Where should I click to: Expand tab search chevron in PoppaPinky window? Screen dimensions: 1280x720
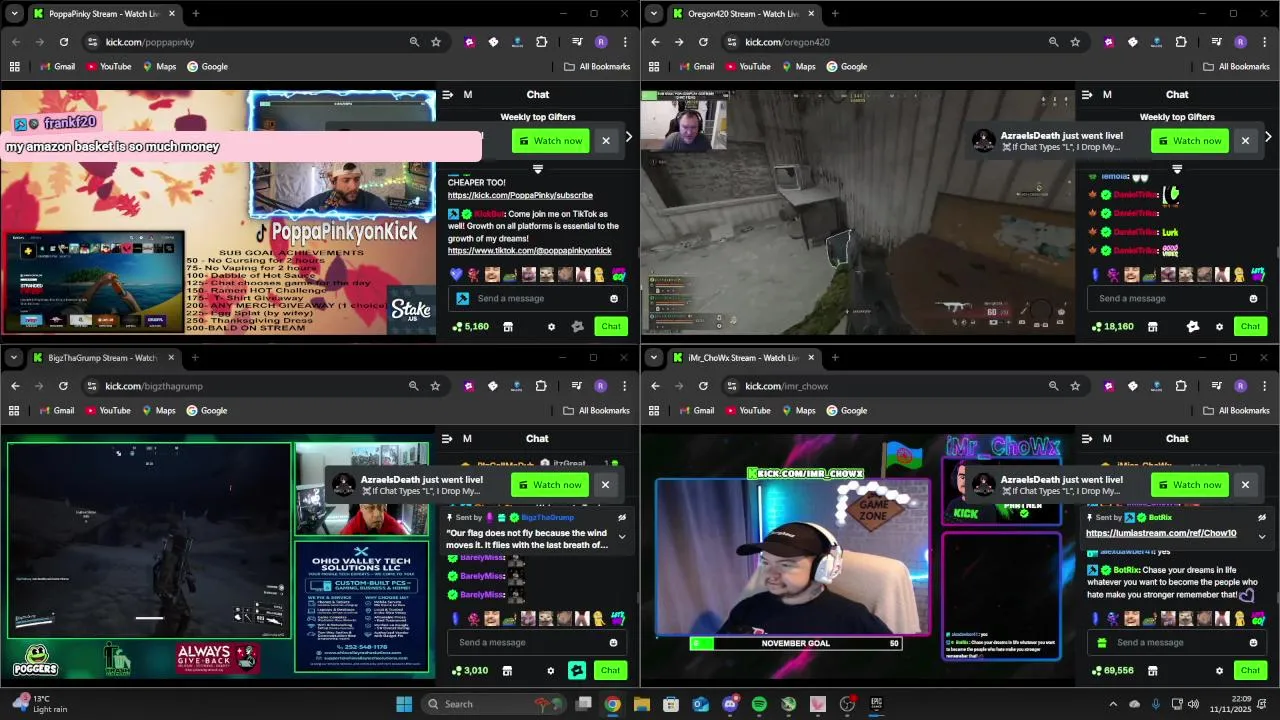click(x=14, y=13)
